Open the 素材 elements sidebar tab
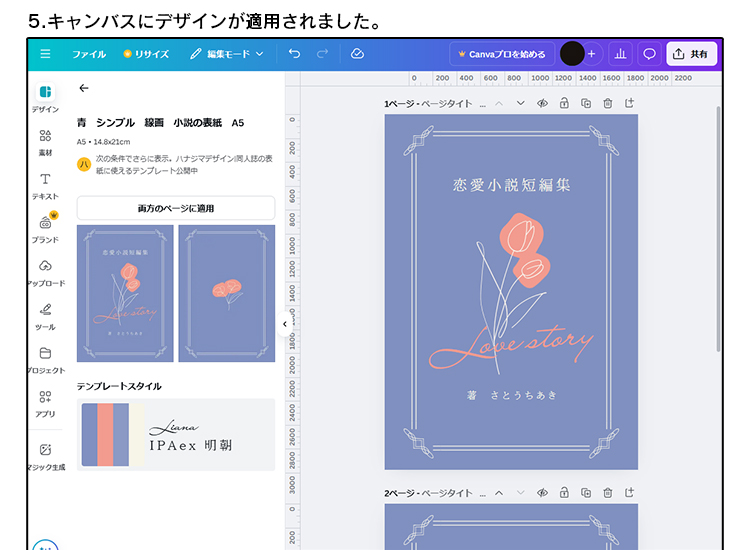 pos(45,142)
